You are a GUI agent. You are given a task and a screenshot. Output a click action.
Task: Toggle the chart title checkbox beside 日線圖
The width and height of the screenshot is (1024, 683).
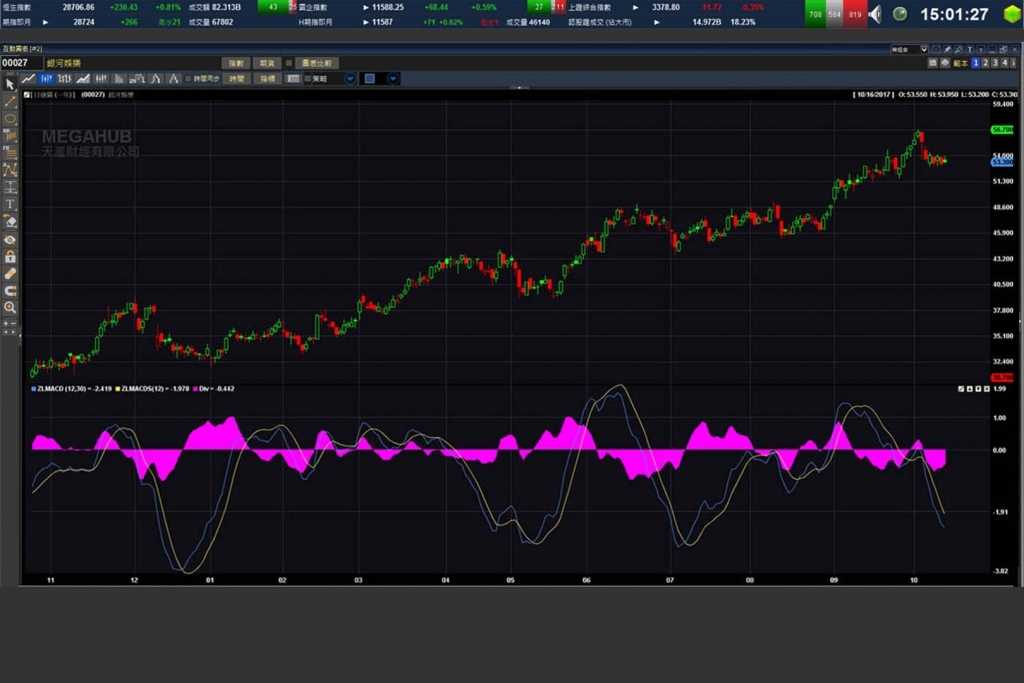(27, 95)
